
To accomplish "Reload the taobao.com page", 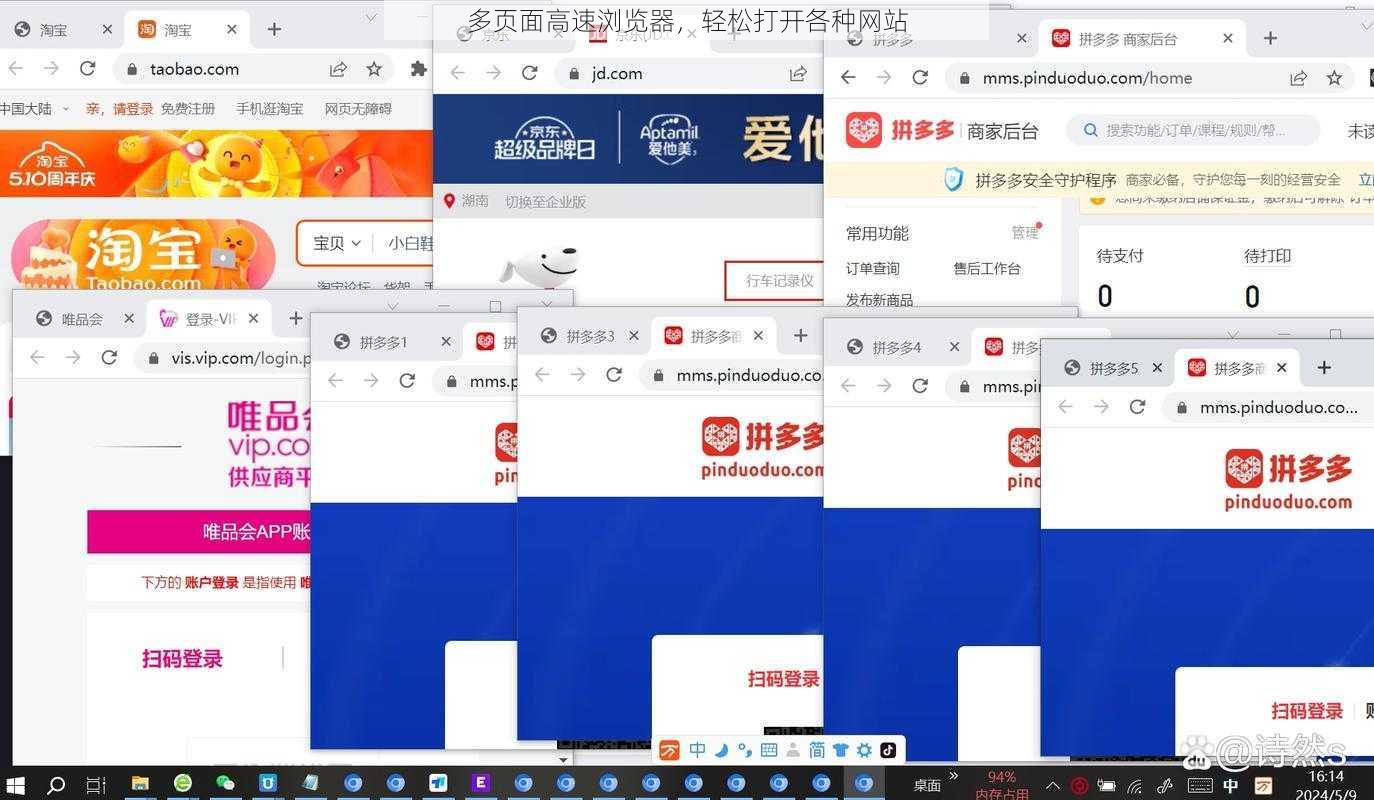I will 88,69.
